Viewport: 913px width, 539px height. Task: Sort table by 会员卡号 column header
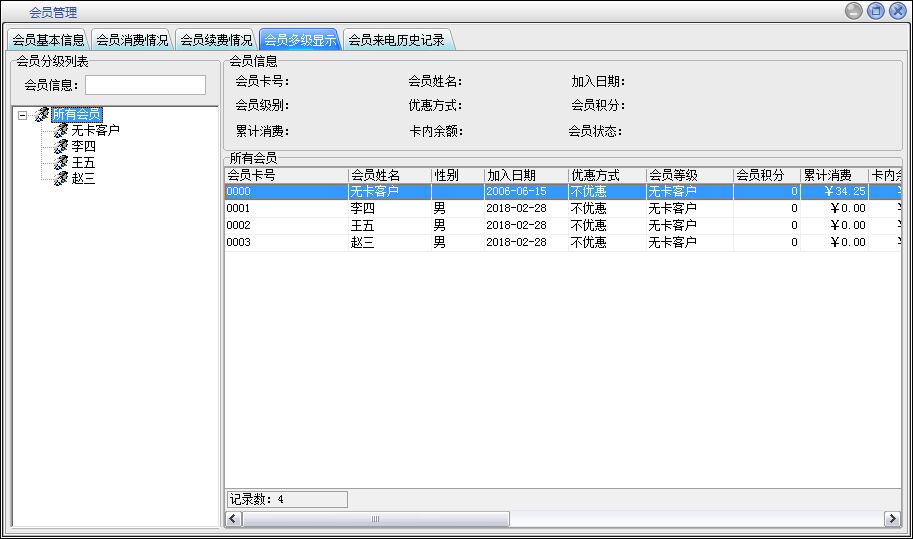pos(285,176)
